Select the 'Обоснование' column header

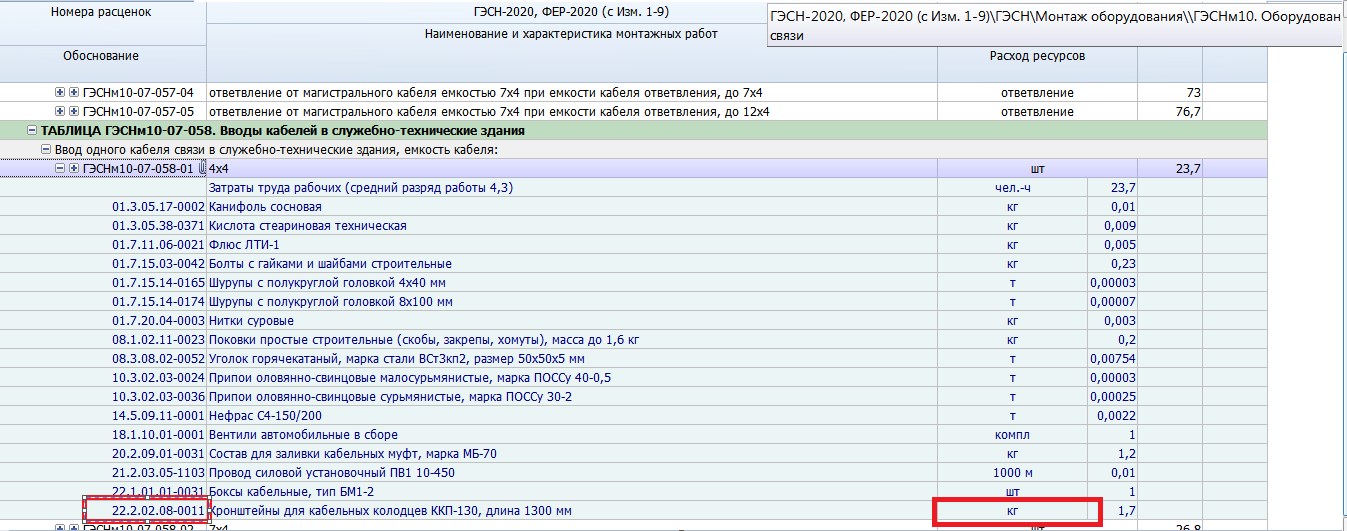(100, 56)
